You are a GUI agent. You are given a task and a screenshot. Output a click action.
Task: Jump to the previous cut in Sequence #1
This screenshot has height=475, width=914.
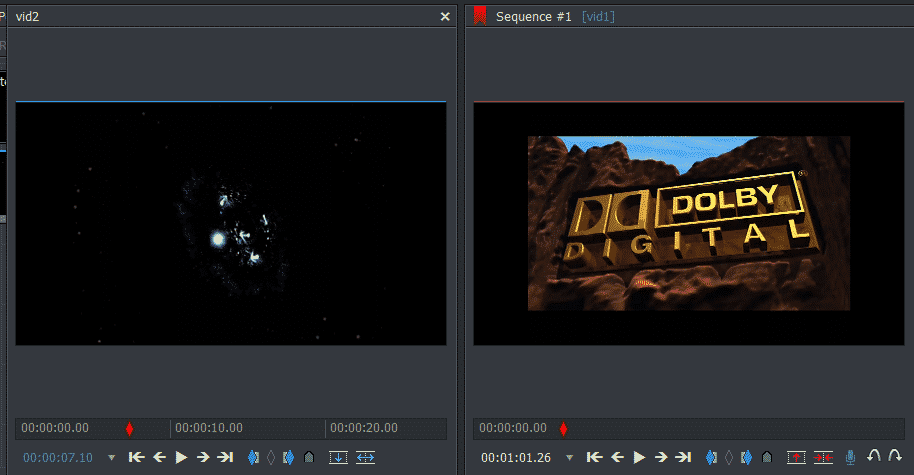[595, 458]
